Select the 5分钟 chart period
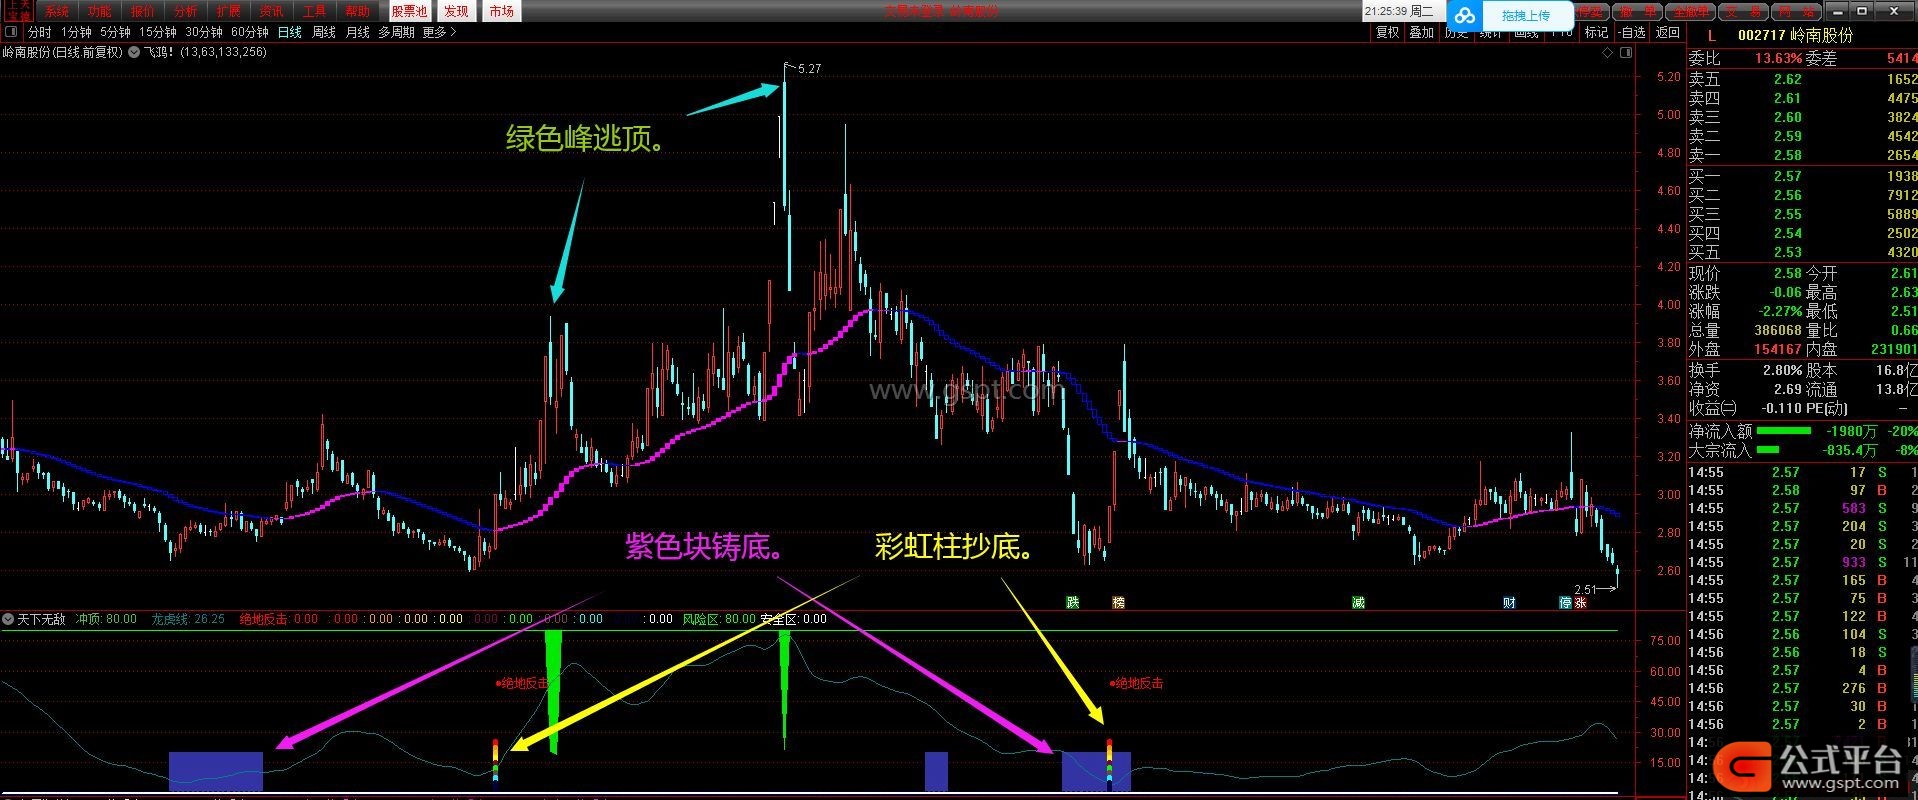Viewport: 1918px width, 800px height. point(115,32)
